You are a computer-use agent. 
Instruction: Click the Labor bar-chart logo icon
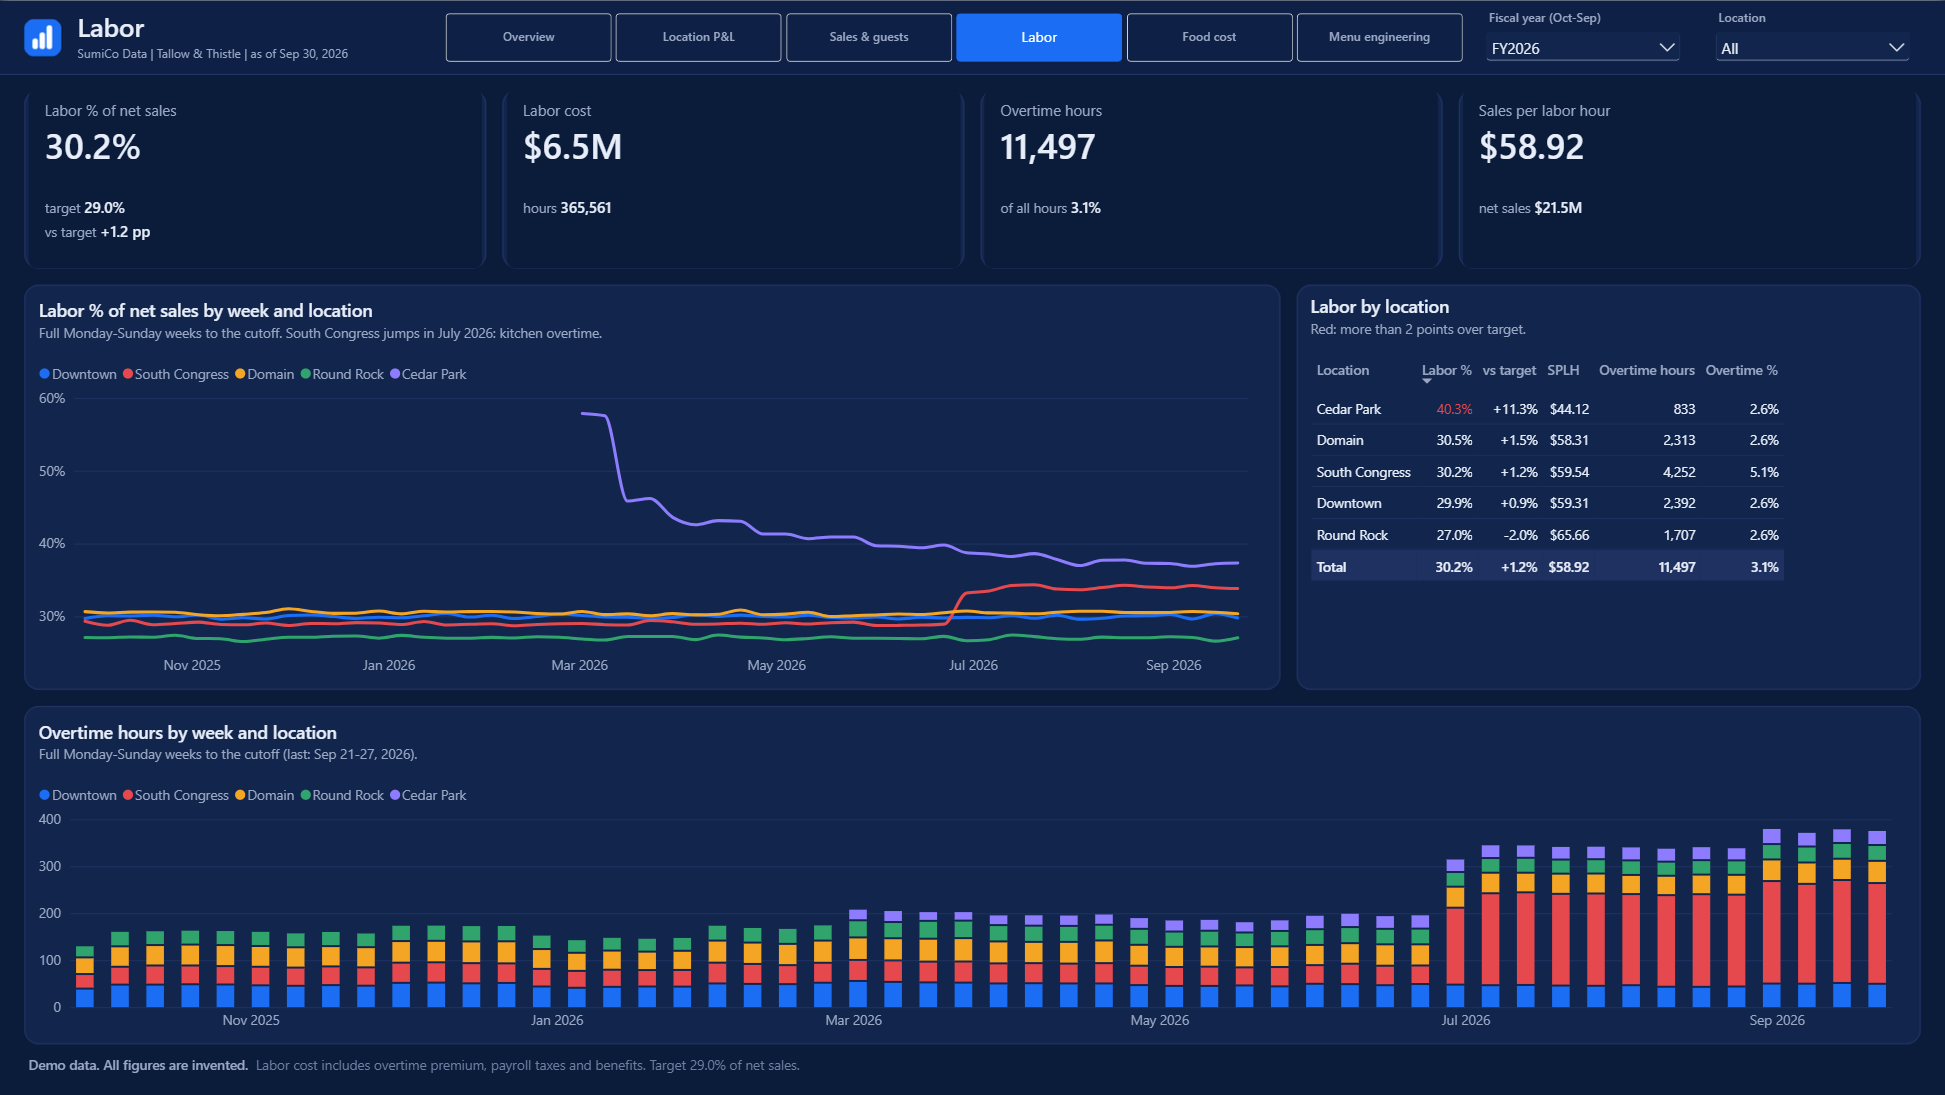[x=42, y=38]
